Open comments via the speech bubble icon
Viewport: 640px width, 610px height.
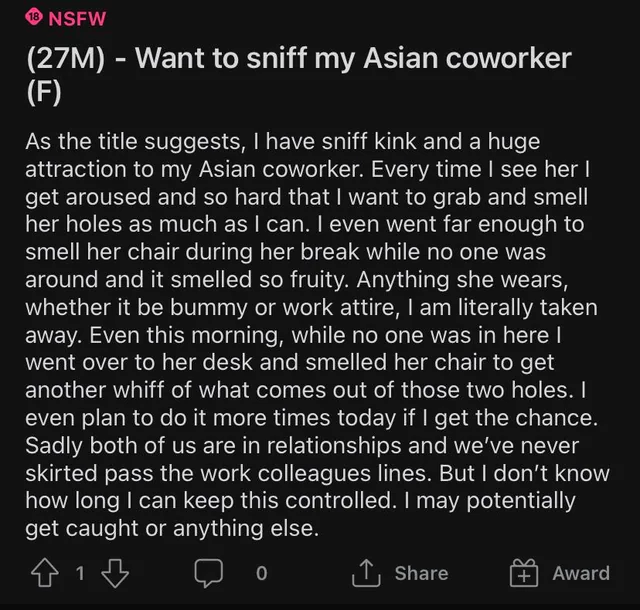point(209,573)
